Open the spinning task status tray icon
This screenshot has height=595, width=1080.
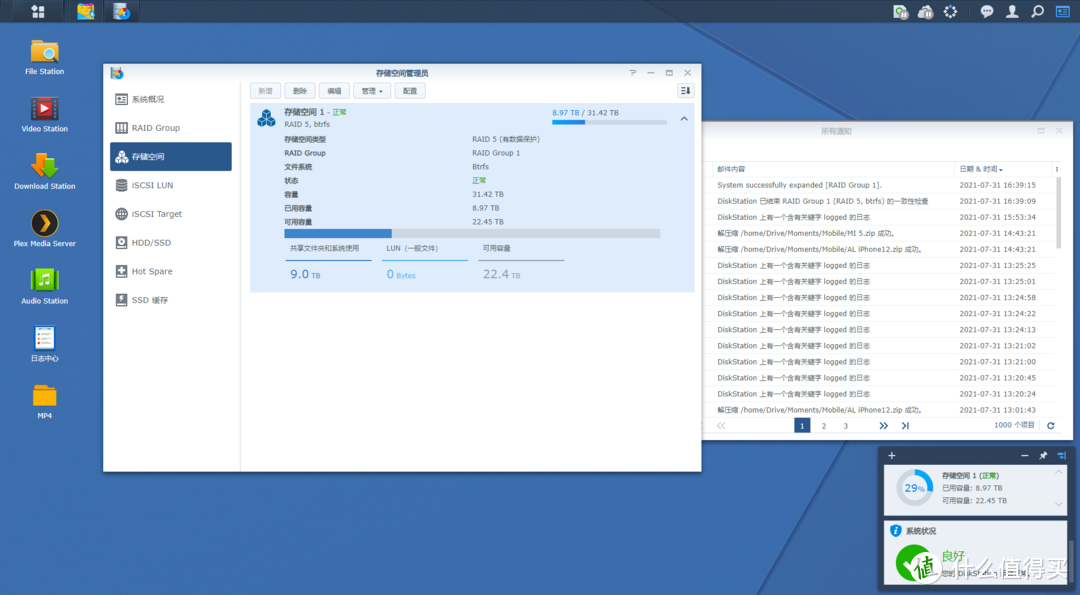tap(950, 11)
